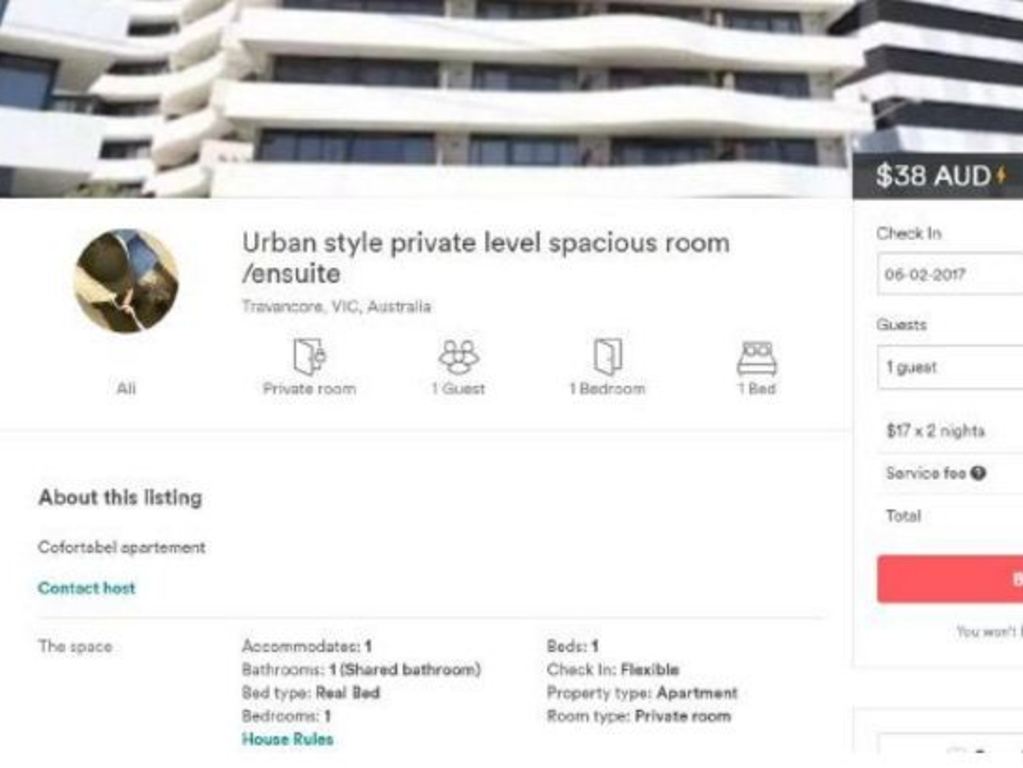Click the Check In date field
Image resolution: width=1023 pixels, height=768 pixels.
951,274
